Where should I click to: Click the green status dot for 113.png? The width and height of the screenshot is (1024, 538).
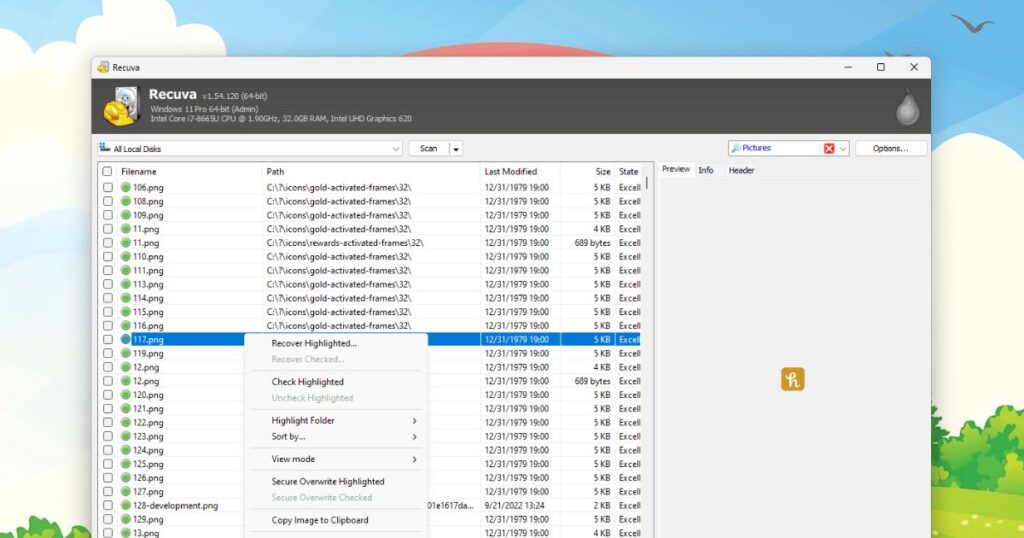click(x=126, y=284)
